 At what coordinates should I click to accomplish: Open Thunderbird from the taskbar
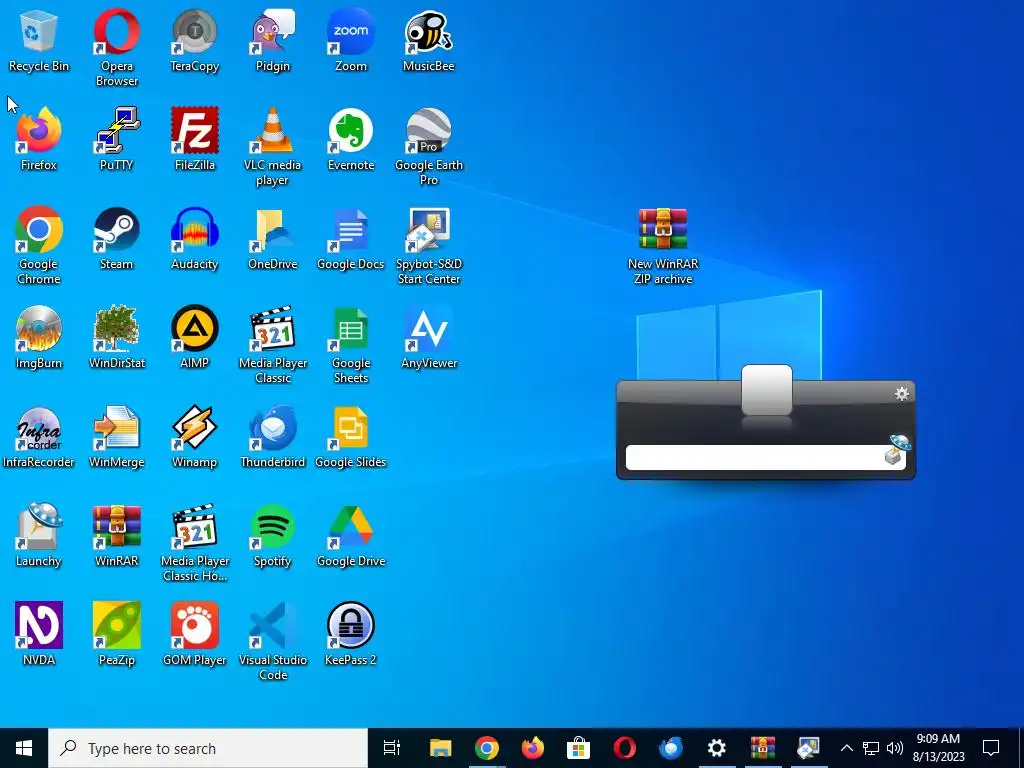pos(671,748)
